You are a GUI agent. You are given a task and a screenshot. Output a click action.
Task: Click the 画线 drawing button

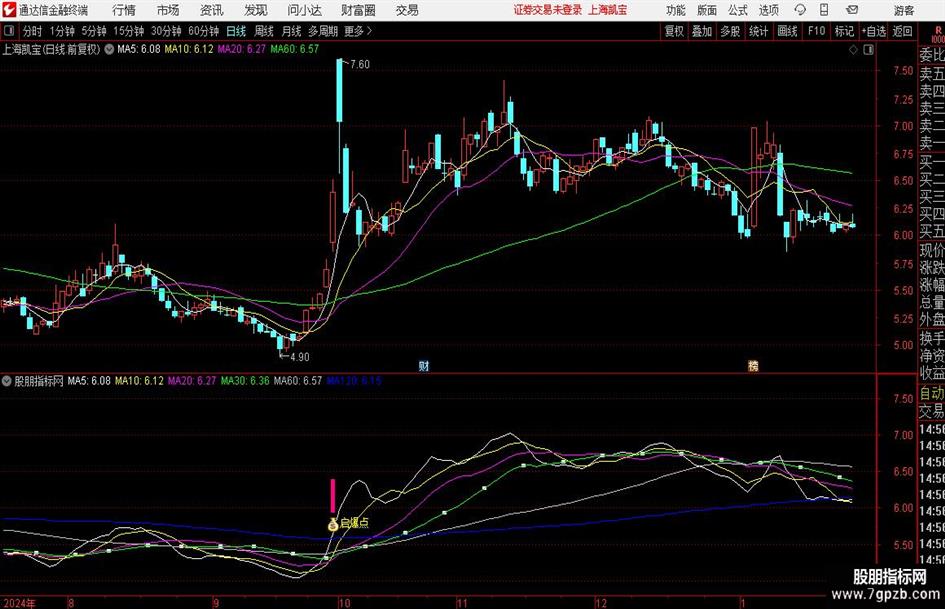tap(787, 31)
